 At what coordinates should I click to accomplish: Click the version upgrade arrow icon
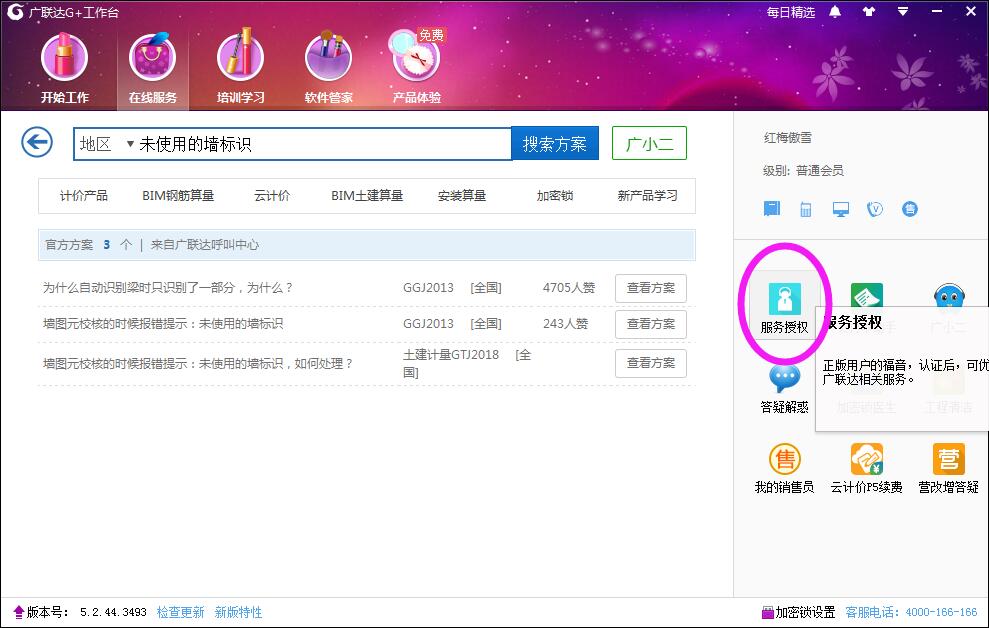18,612
